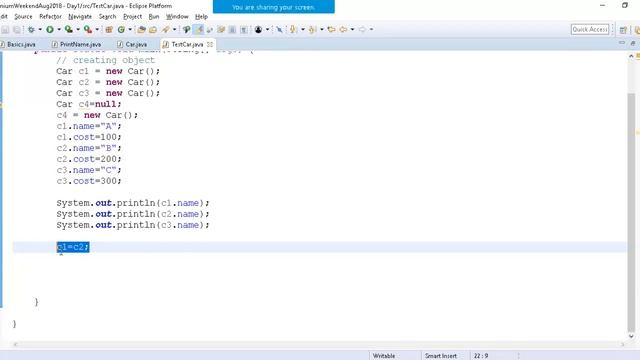This screenshot has width=640, height=360.
Task: Open the New Java Class dropdown arrow
Action: 130,29
